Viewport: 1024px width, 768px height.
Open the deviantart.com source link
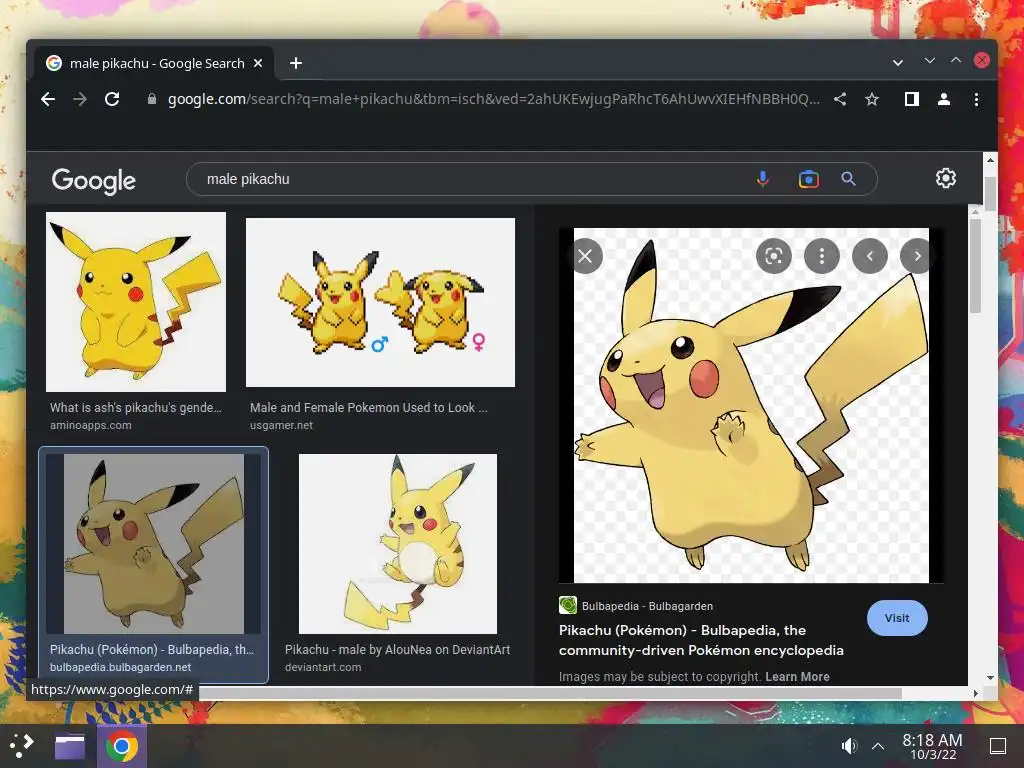323,667
